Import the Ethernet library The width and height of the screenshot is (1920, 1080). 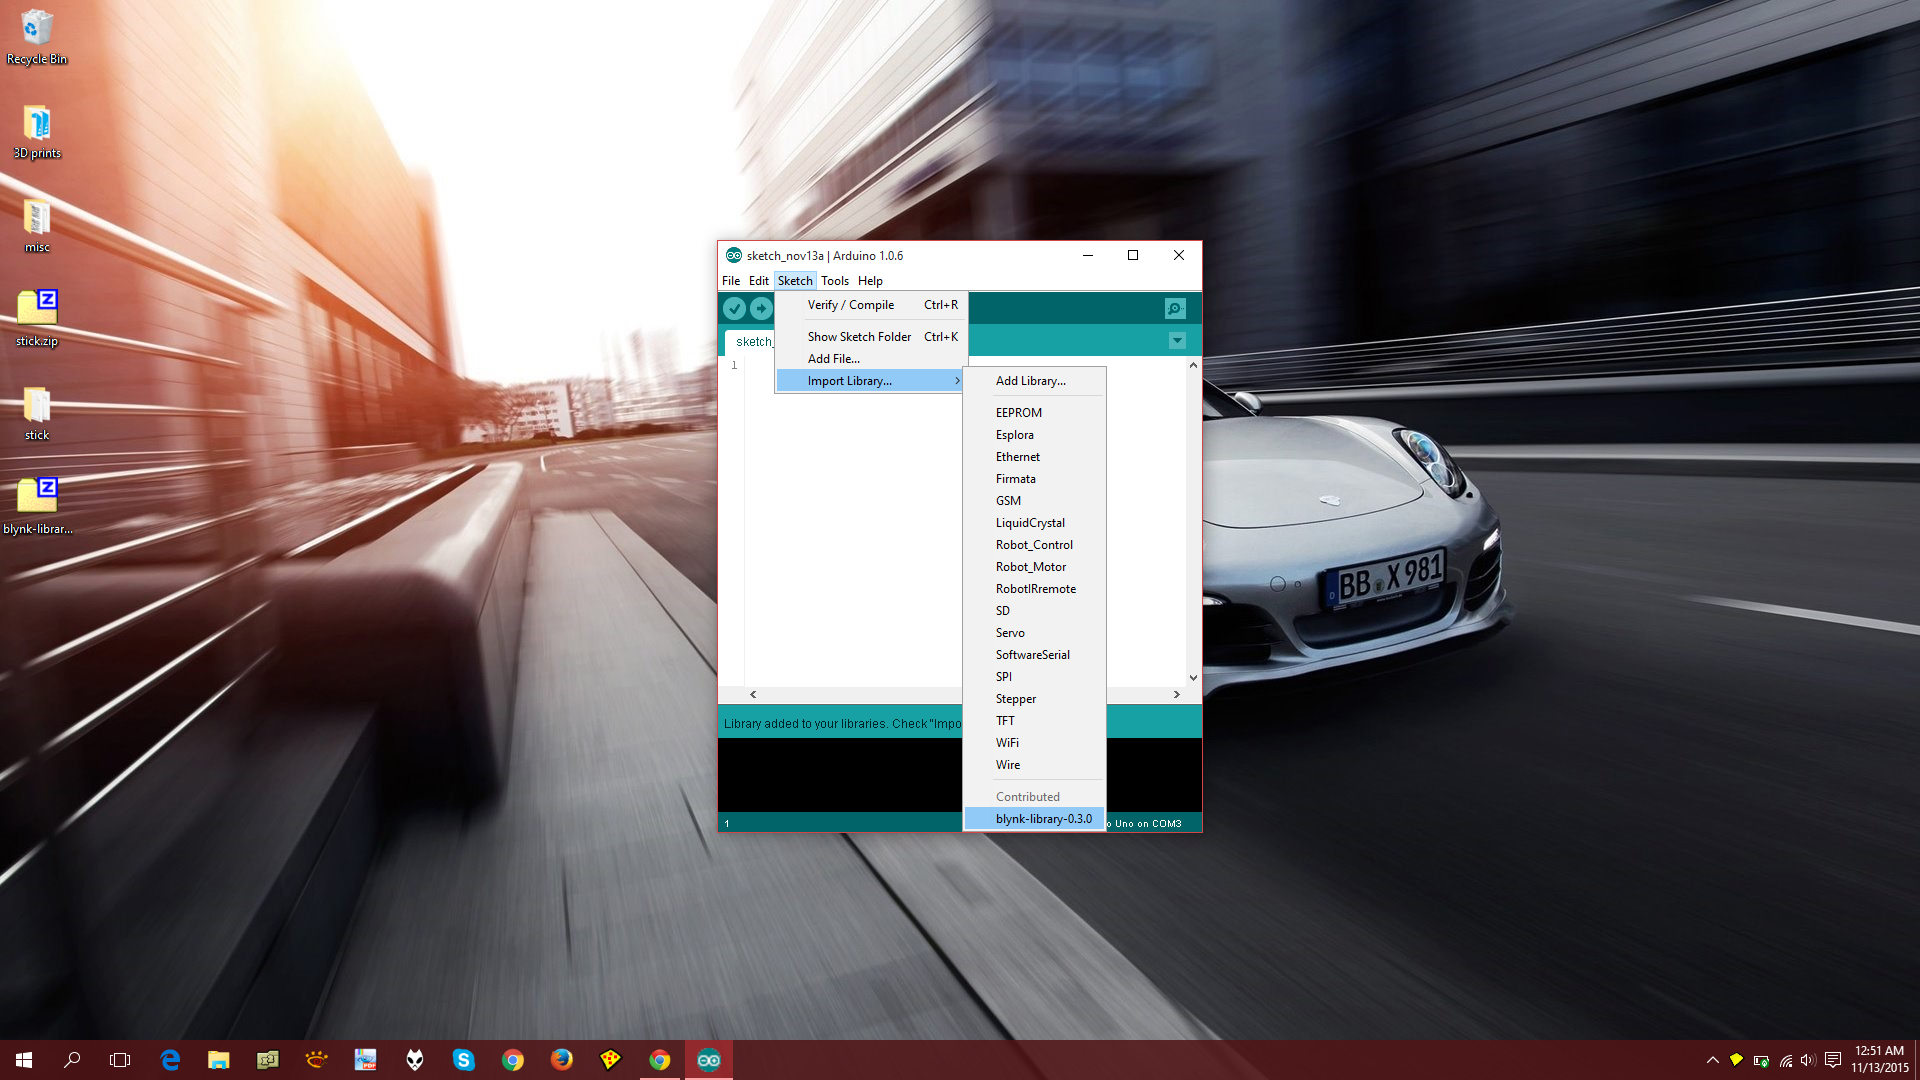point(1034,457)
